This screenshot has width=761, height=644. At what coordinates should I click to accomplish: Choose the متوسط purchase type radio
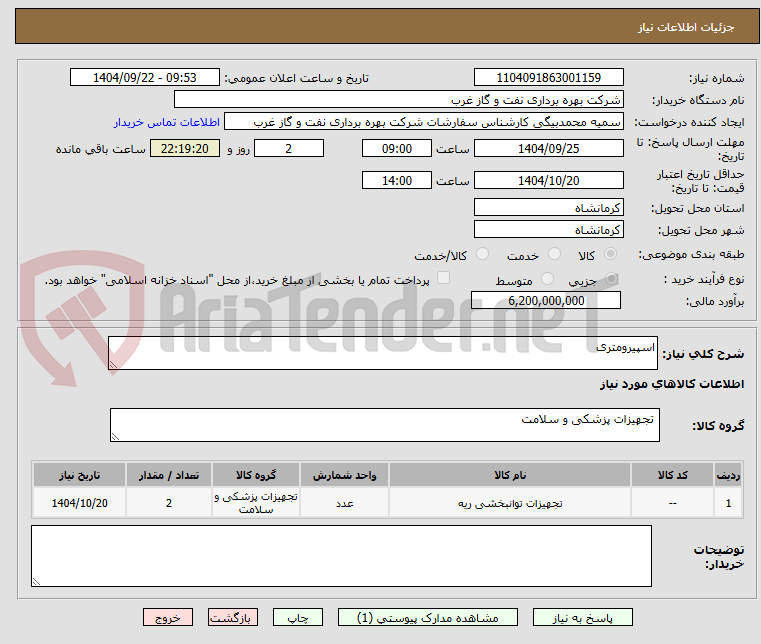tap(547, 279)
